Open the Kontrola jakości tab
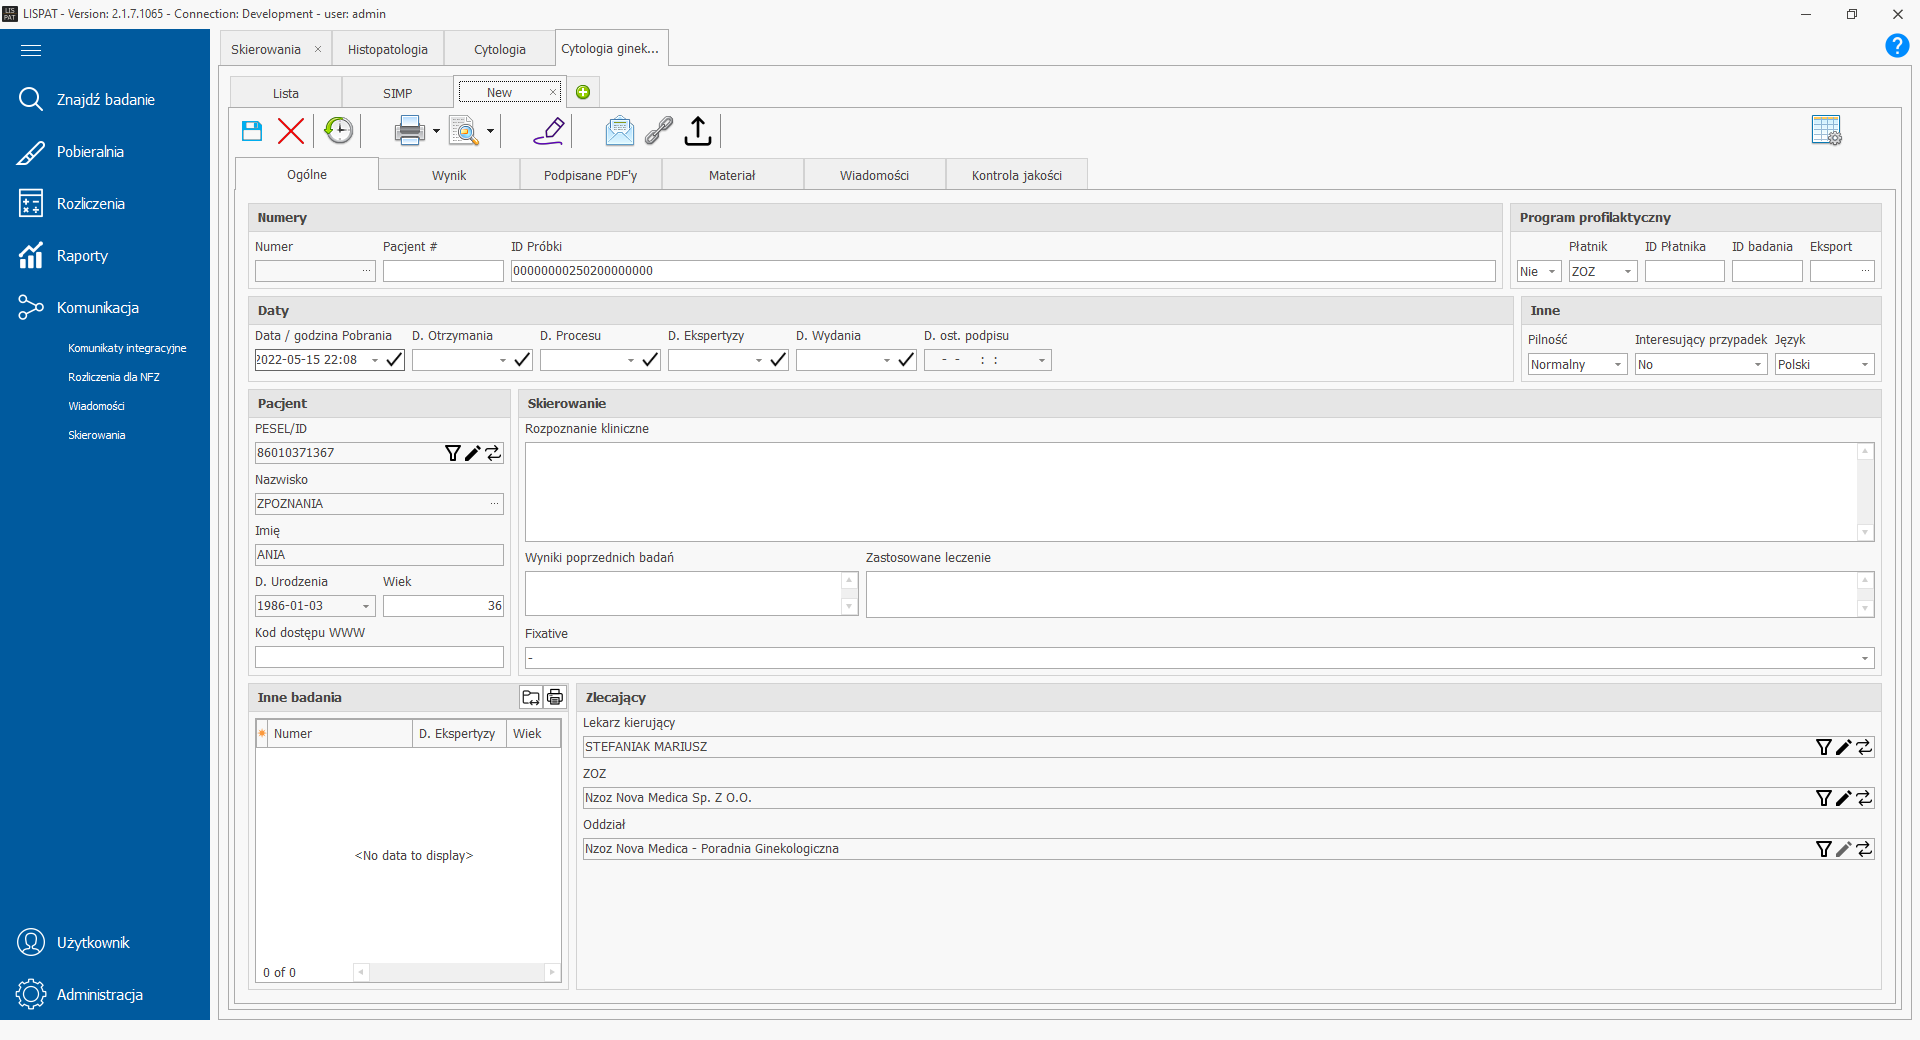The height and width of the screenshot is (1040, 1920). (x=1016, y=175)
